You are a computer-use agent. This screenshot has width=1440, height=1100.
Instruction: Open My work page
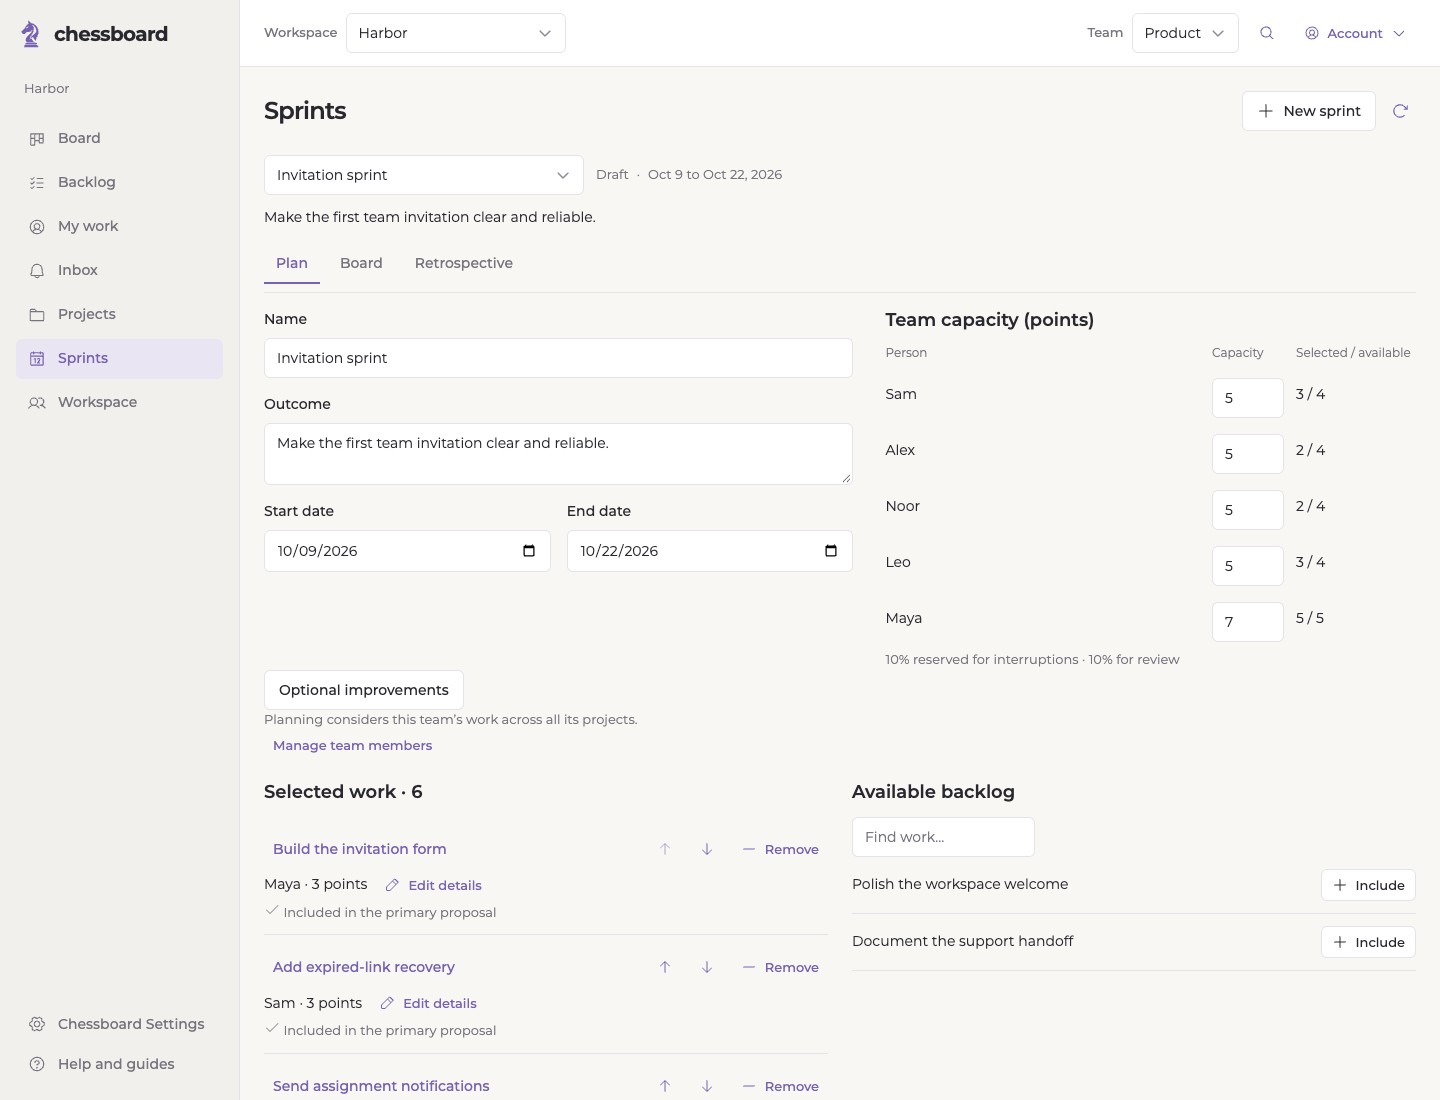point(119,227)
